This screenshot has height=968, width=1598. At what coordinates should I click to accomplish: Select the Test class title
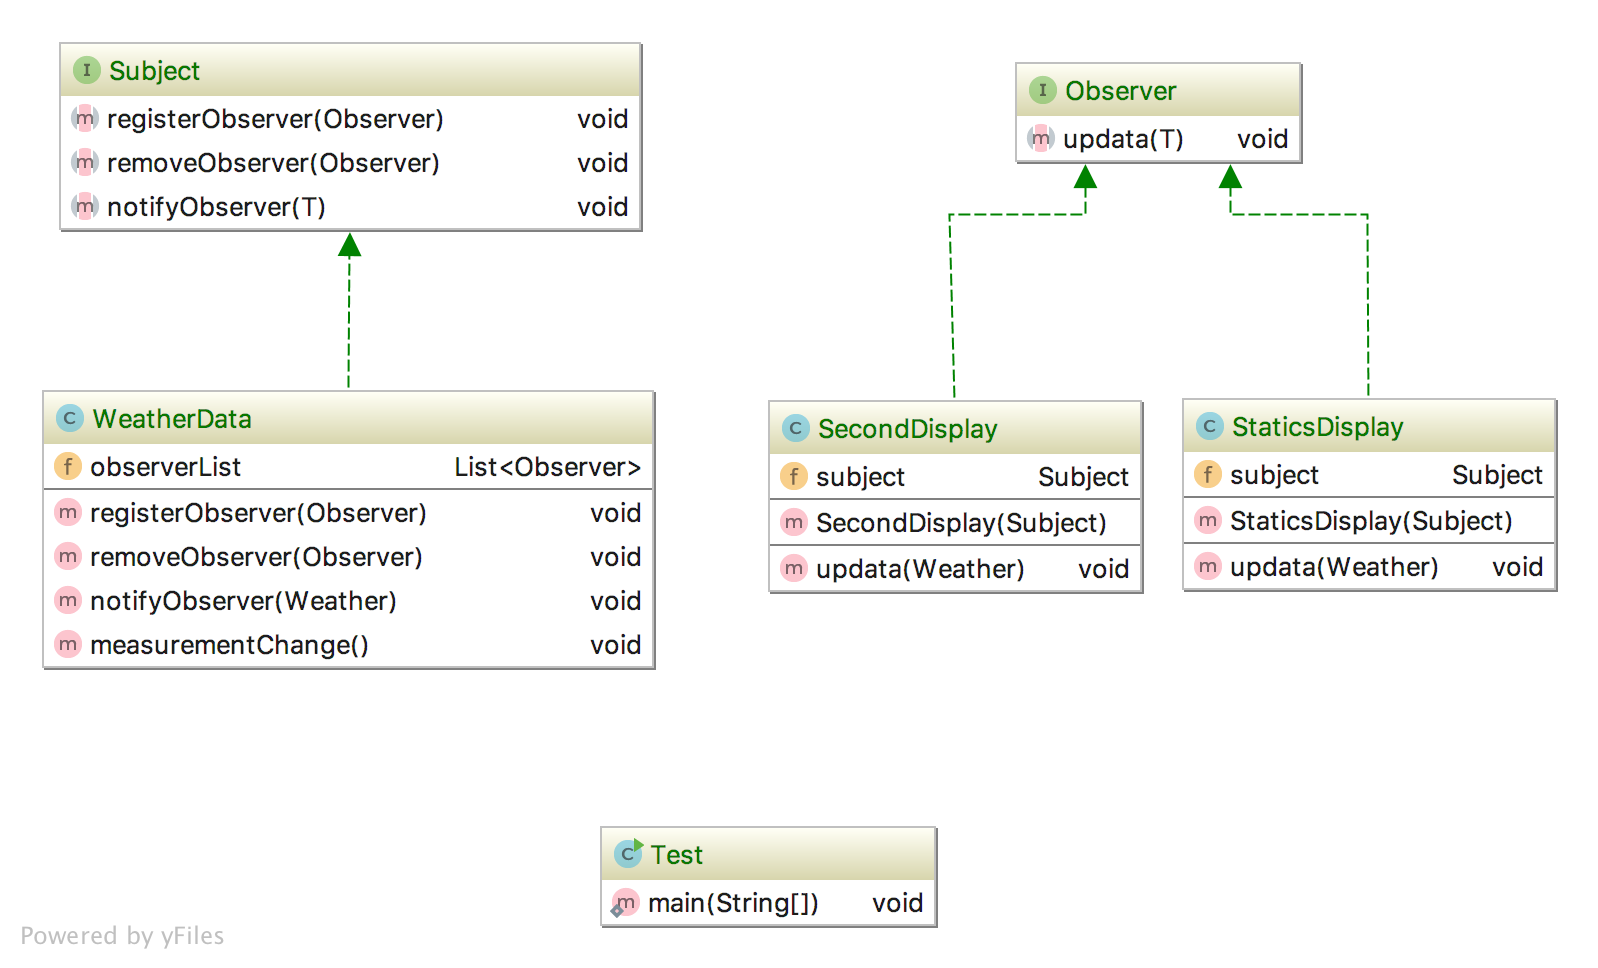coord(677,855)
